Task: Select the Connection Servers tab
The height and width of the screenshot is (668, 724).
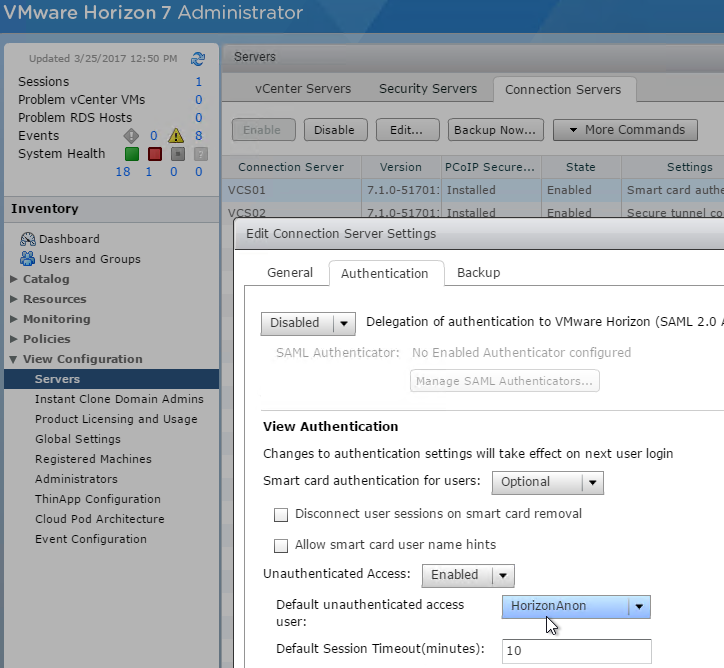Action: (x=563, y=90)
